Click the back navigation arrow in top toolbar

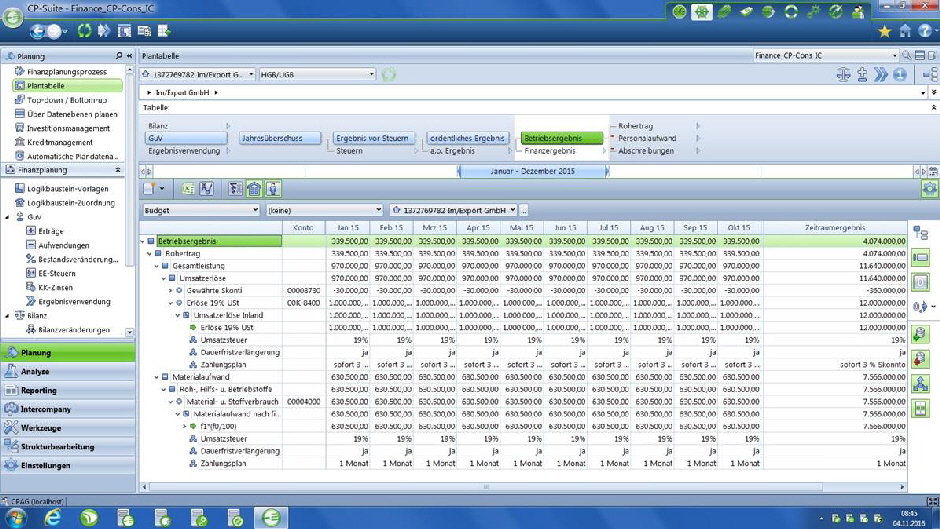click(x=38, y=31)
